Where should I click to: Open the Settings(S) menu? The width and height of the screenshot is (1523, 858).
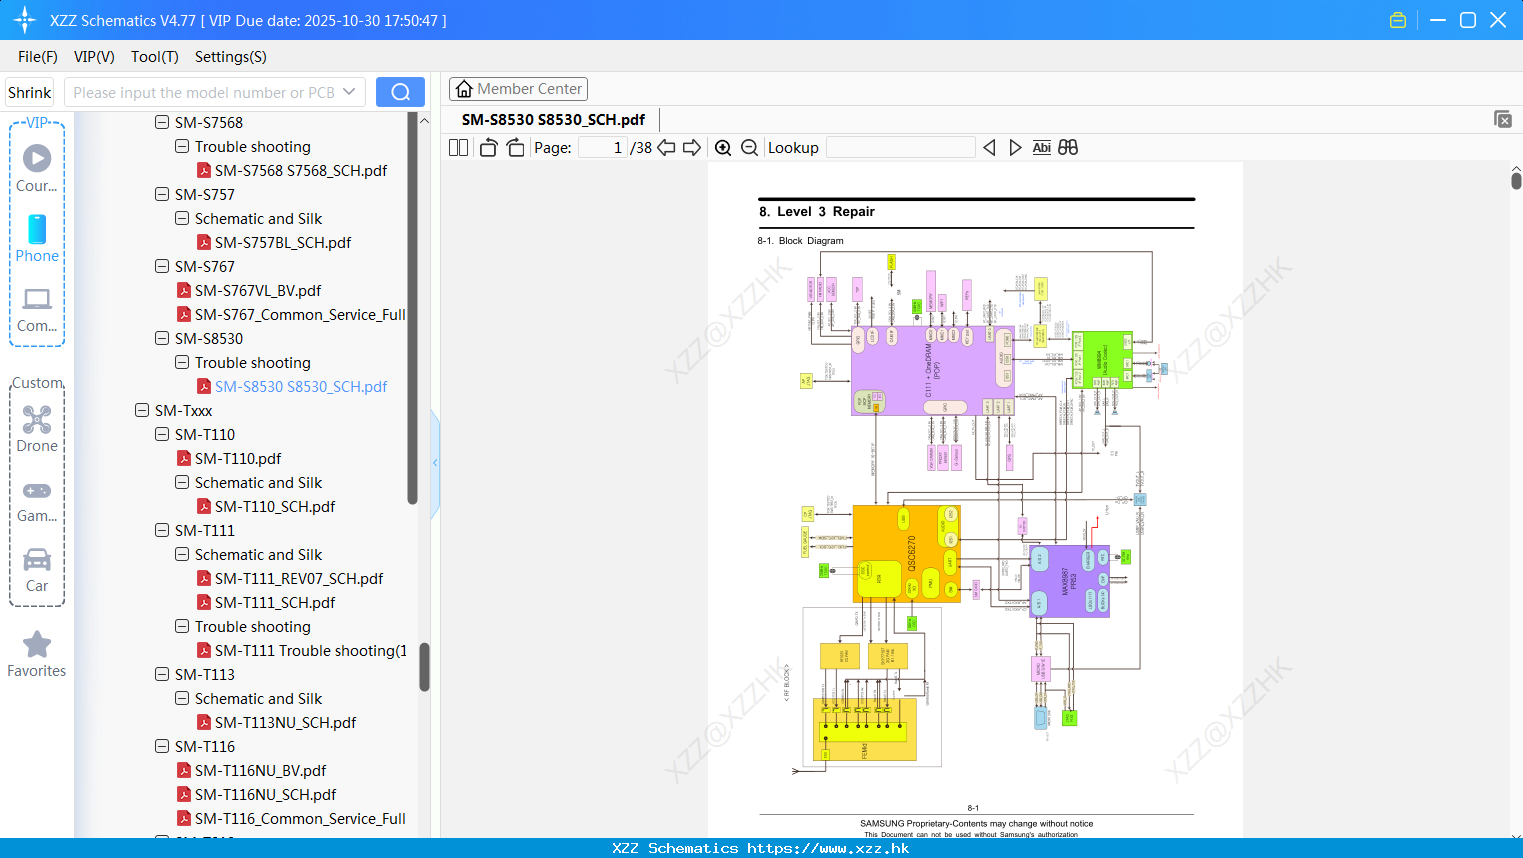231,57
